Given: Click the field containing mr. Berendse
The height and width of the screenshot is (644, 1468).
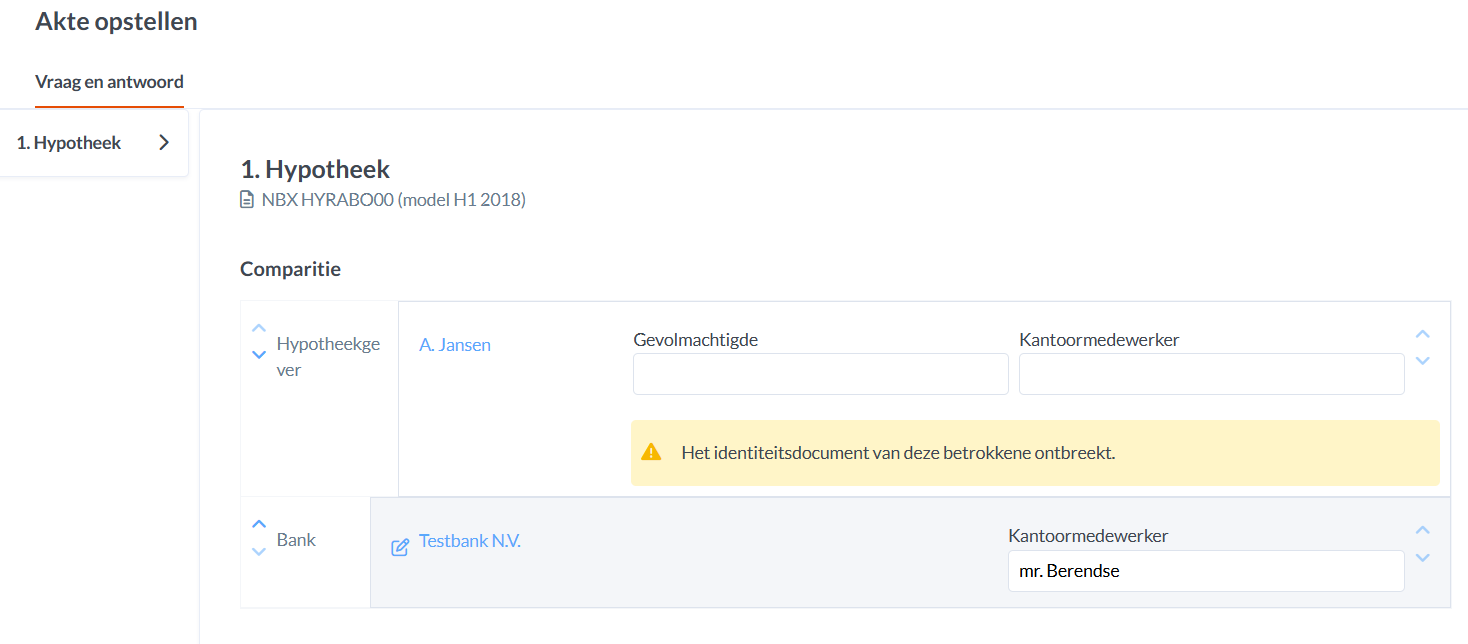Looking at the screenshot, I should (1205, 571).
